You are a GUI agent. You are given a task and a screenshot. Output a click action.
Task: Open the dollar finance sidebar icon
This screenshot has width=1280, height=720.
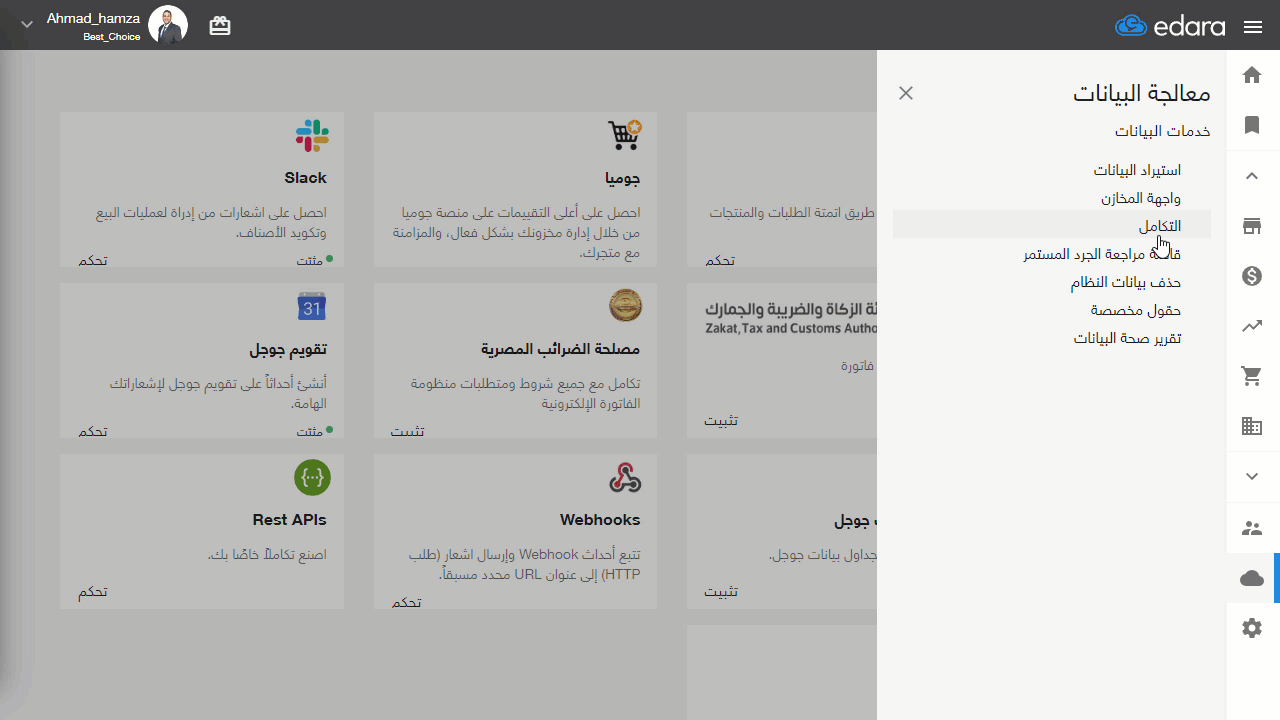(1252, 276)
